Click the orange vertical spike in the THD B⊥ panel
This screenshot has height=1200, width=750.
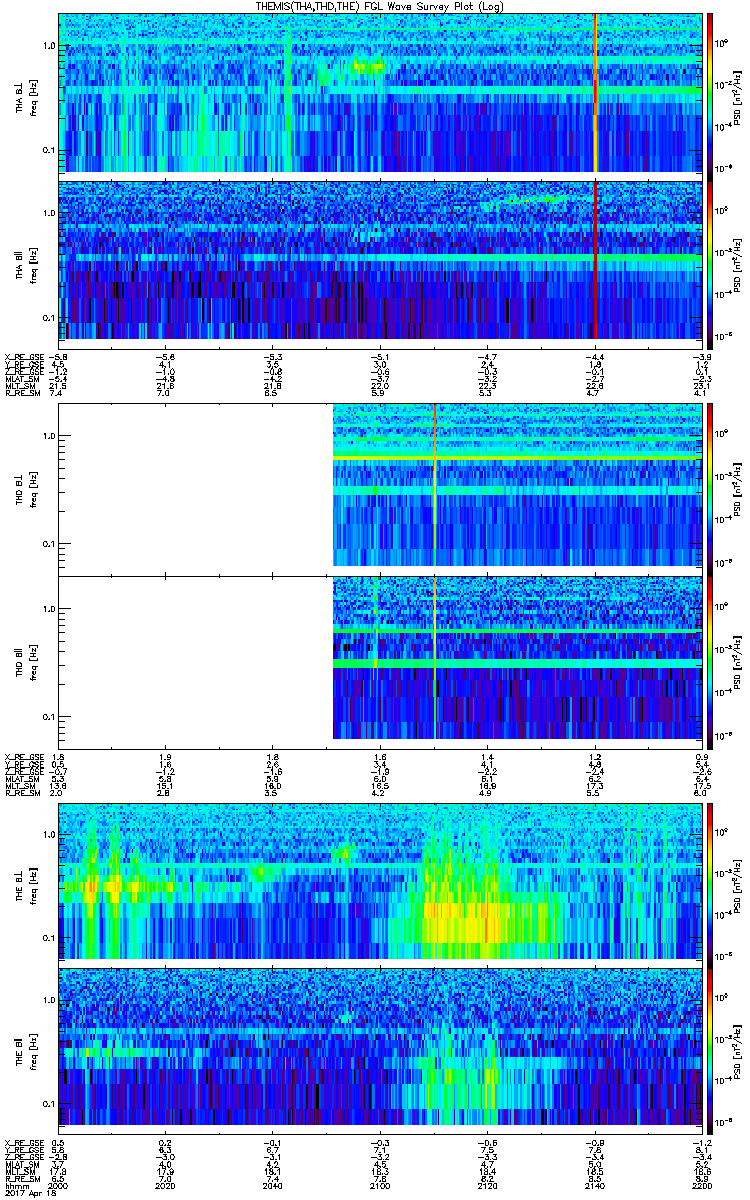pos(435,487)
